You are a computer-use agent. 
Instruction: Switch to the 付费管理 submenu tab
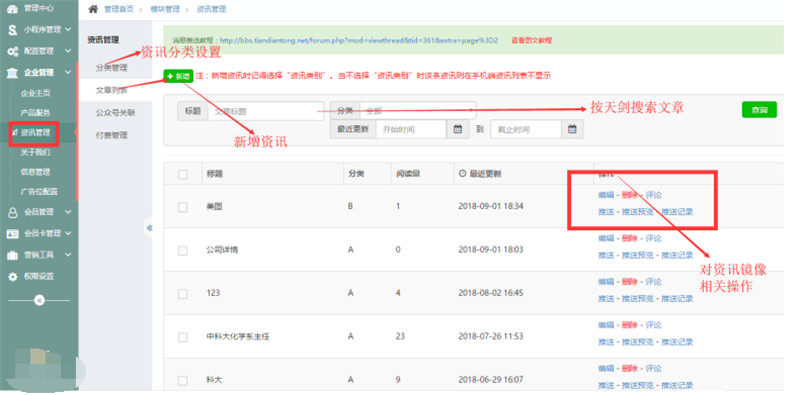point(111,135)
